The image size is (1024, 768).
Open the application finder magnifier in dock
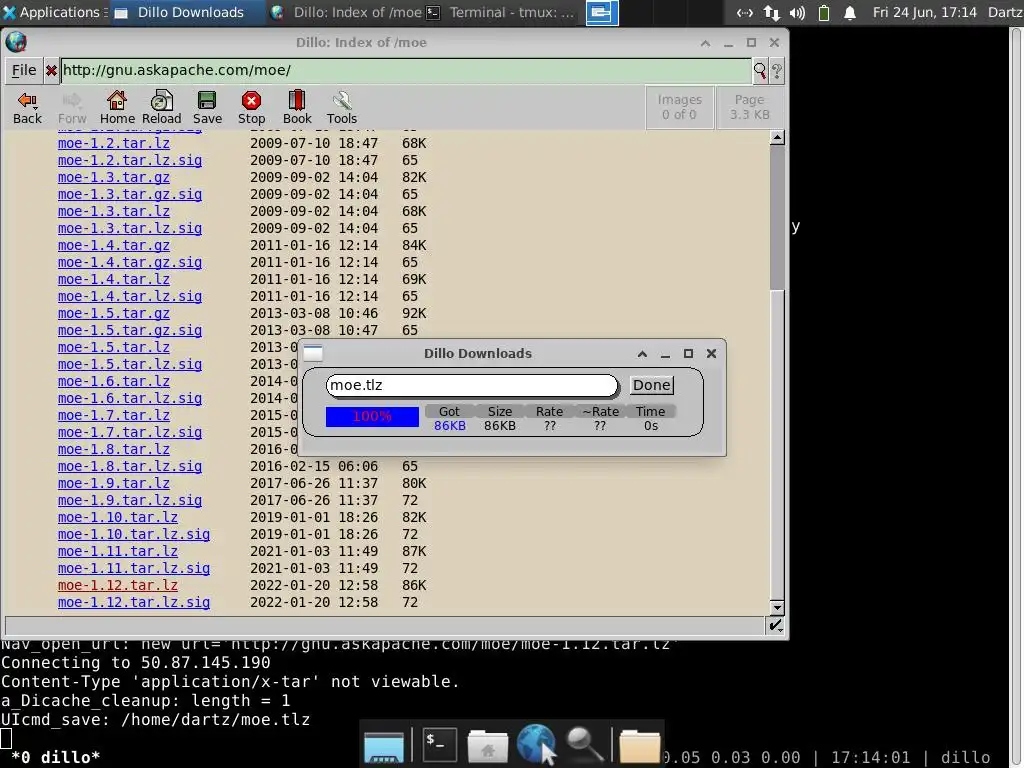click(x=584, y=744)
